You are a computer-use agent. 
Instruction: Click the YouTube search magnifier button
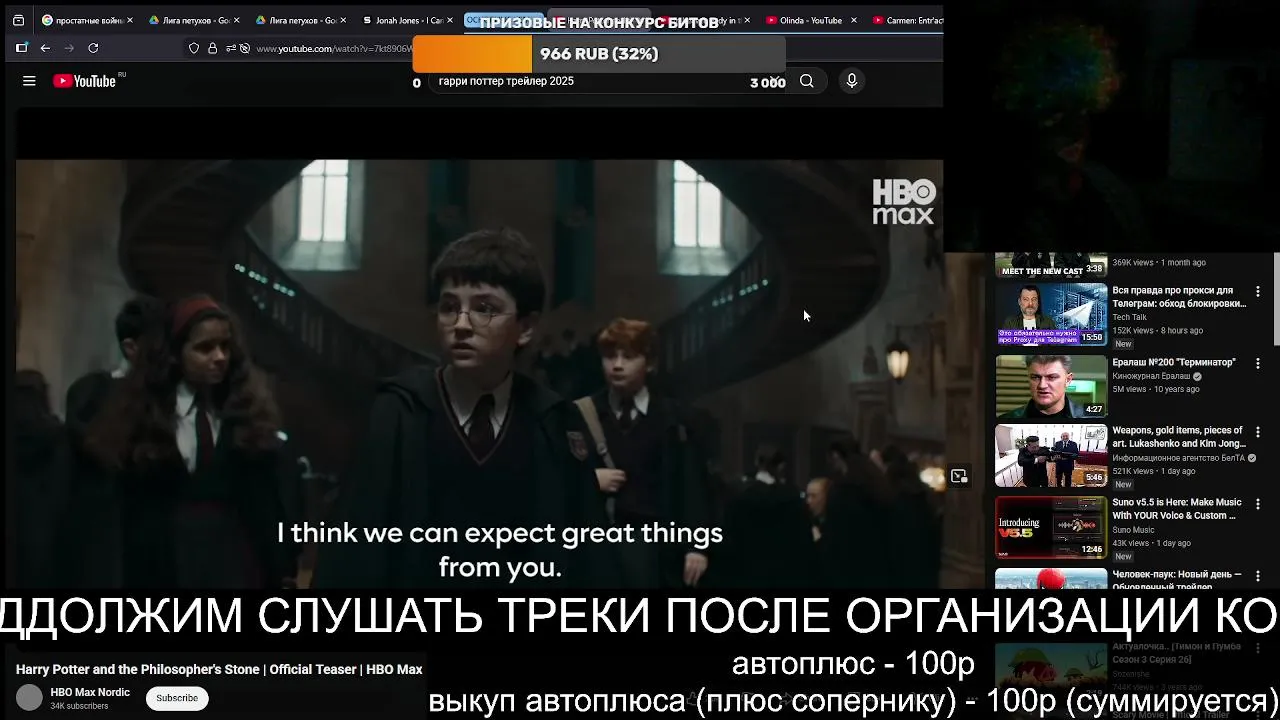point(806,81)
